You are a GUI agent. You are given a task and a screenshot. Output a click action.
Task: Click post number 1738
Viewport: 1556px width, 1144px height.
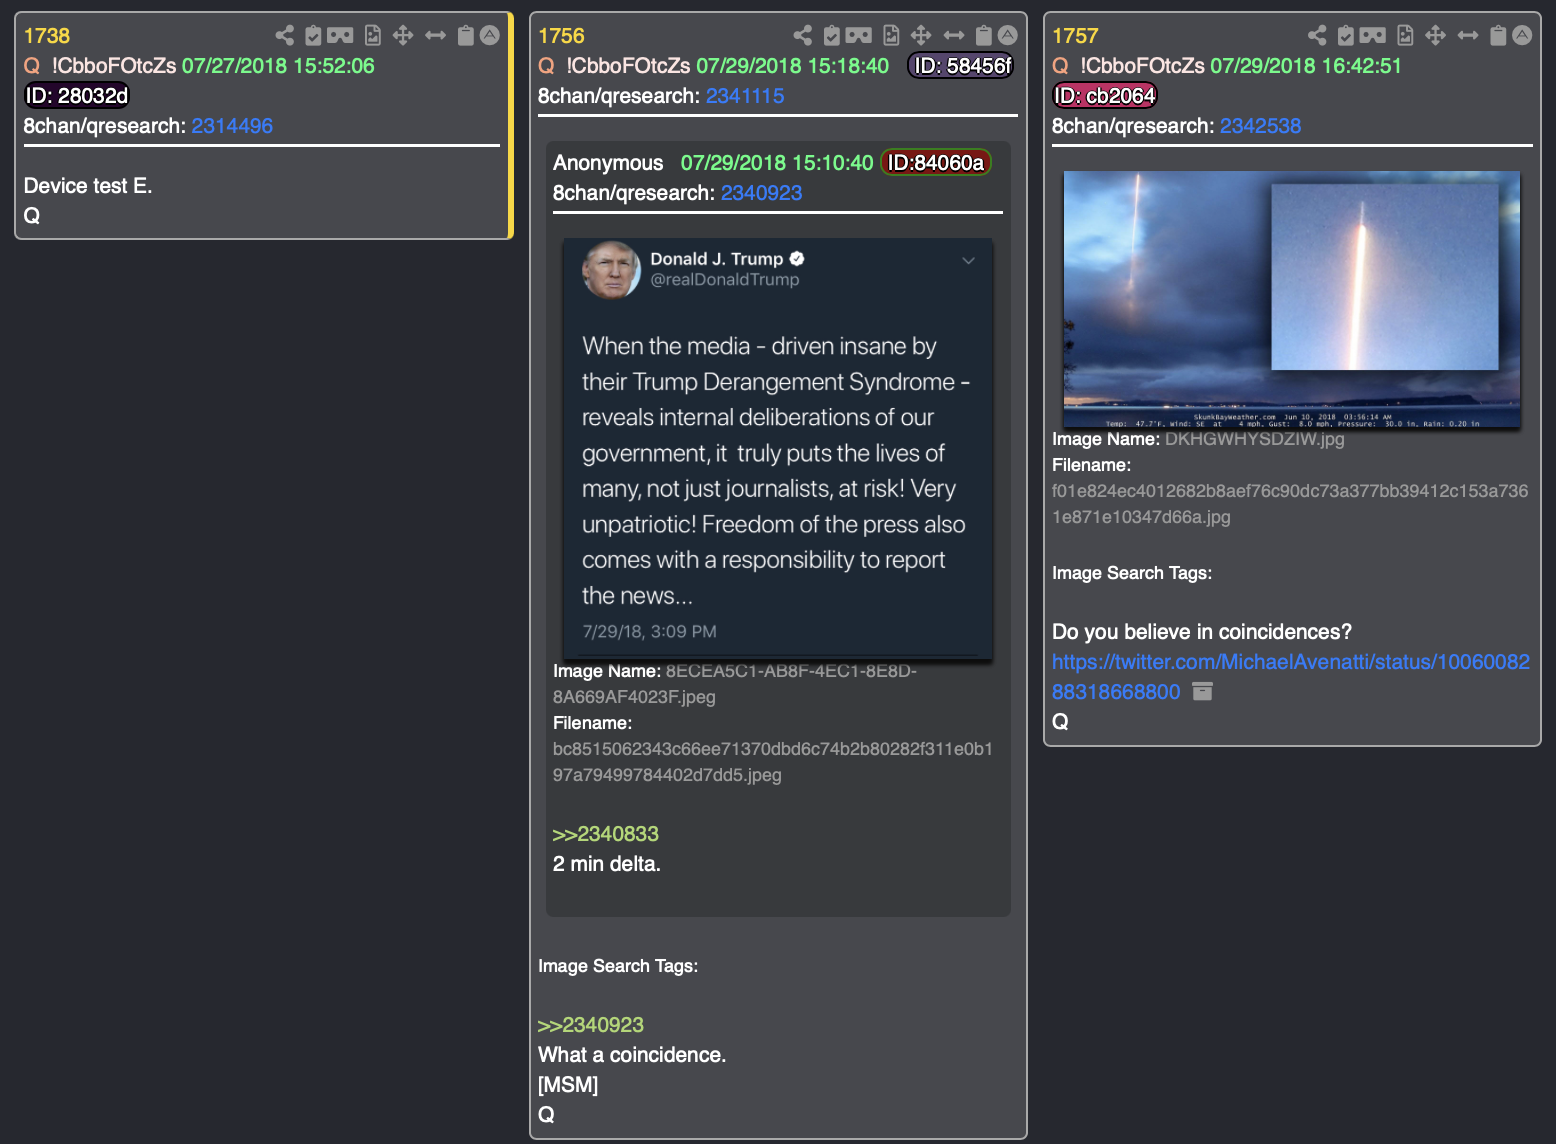tap(47, 36)
